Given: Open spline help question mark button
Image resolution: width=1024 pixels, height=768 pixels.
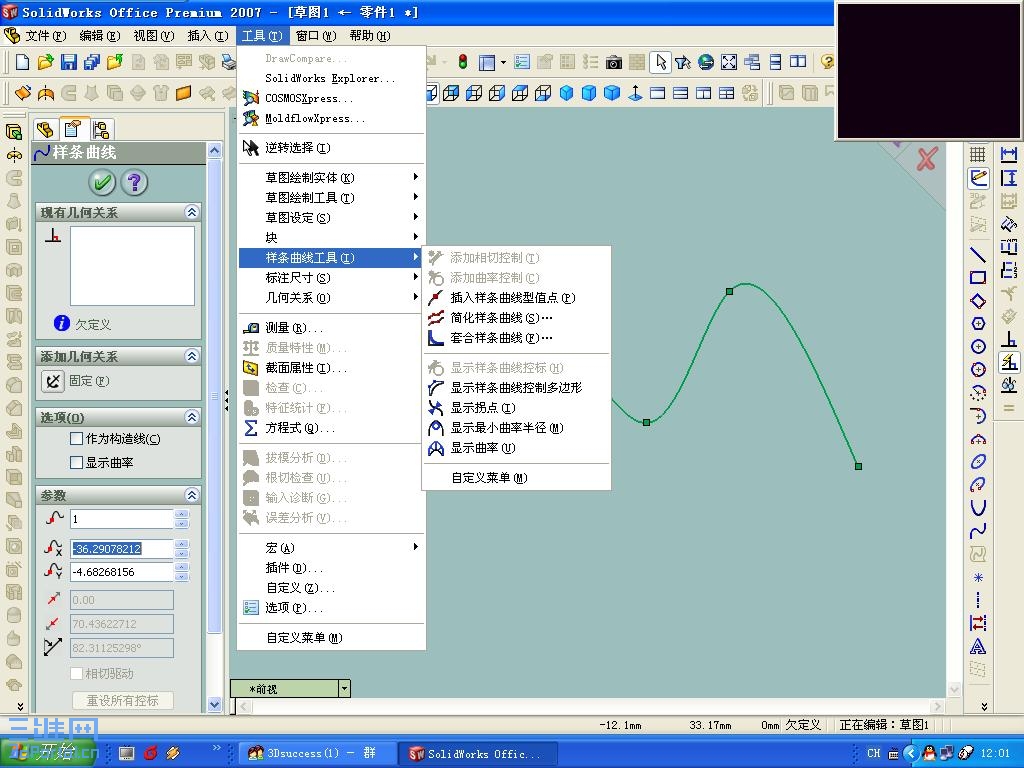Looking at the screenshot, I should tap(135, 182).
